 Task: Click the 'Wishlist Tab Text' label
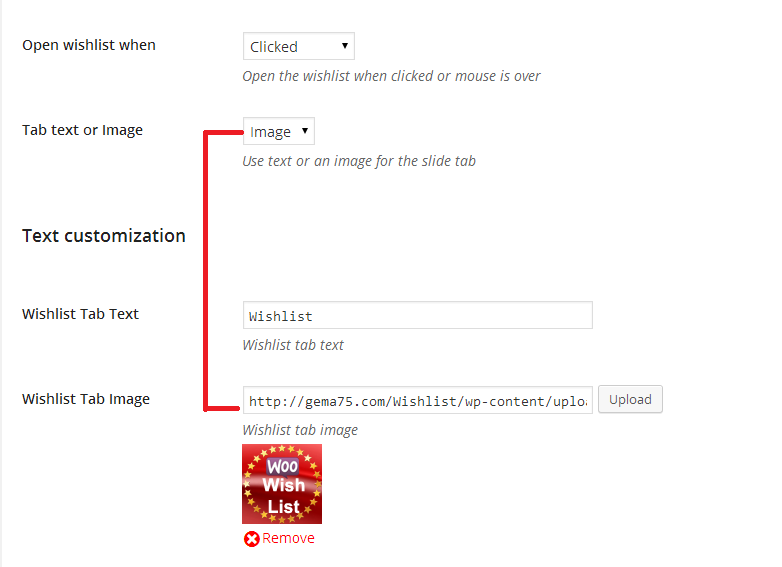(x=80, y=314)
